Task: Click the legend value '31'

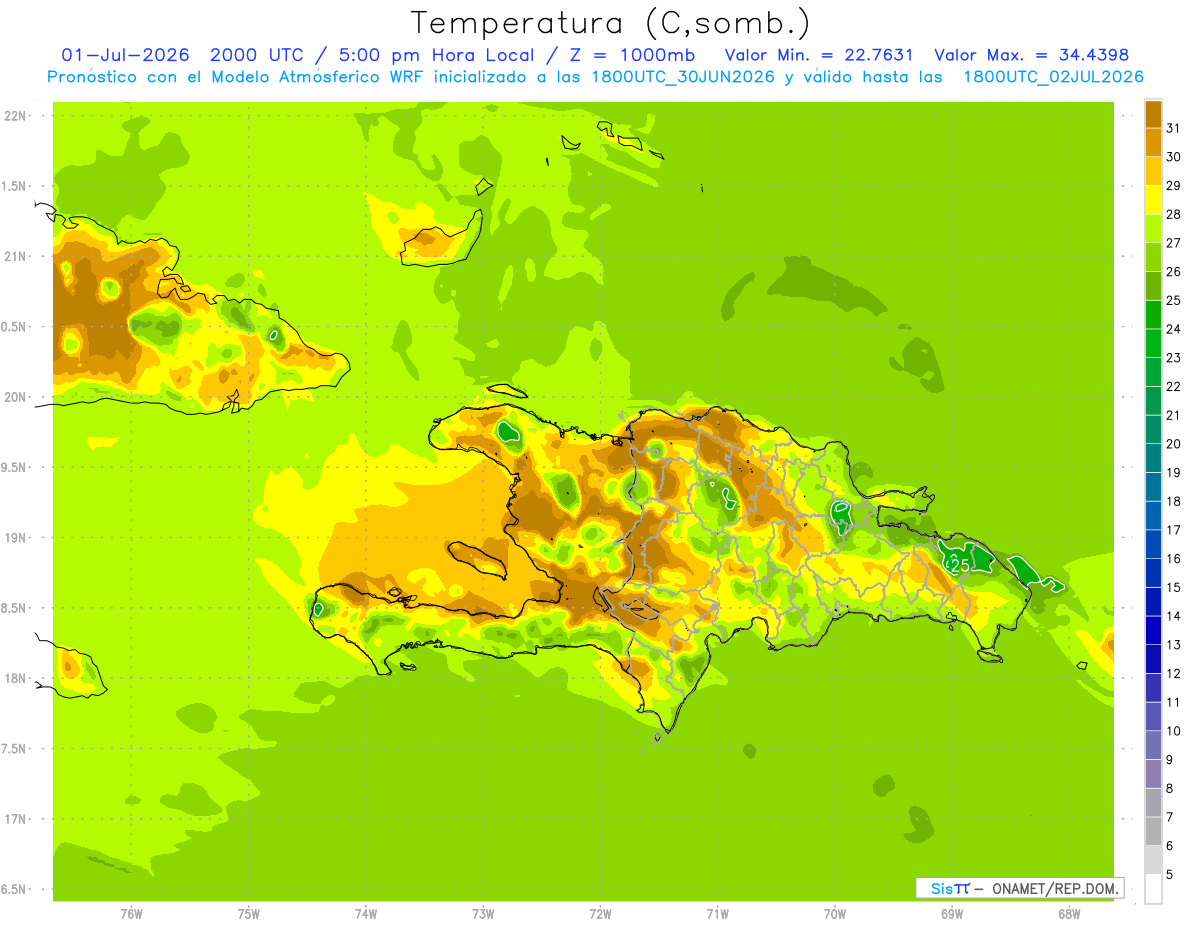Action: [x=1173, y=128]
